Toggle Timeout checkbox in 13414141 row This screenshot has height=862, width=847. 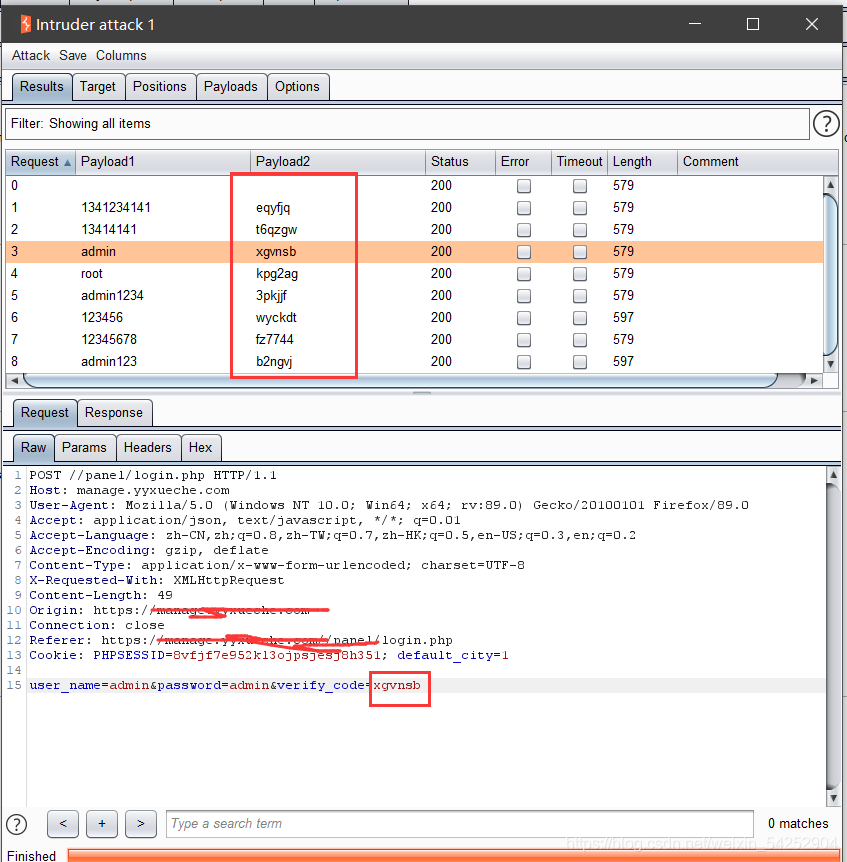(x=580, y=230)
